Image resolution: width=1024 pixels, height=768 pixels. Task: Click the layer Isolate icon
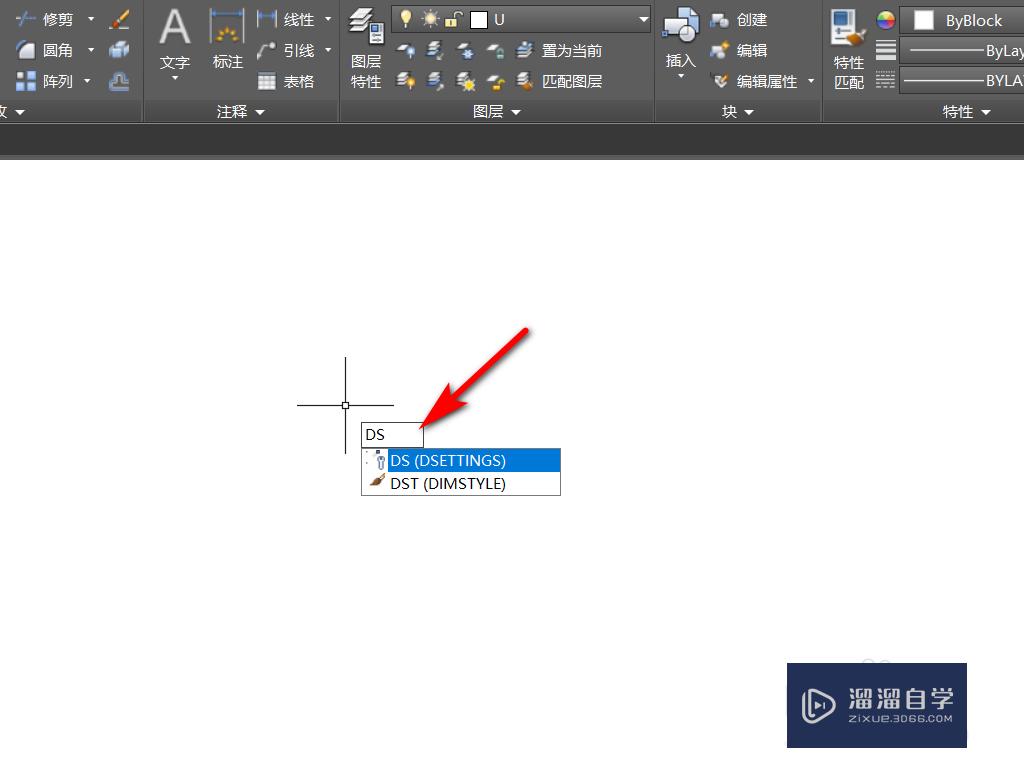435,50
